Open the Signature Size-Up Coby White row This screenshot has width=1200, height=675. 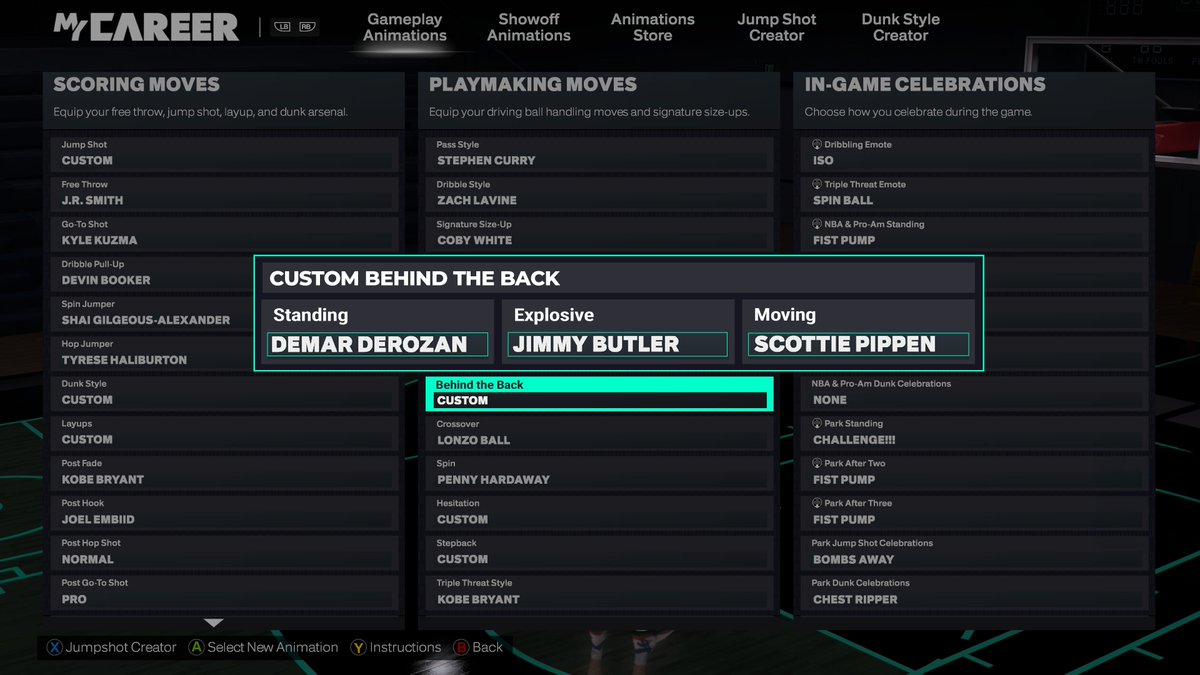point(599,234)
